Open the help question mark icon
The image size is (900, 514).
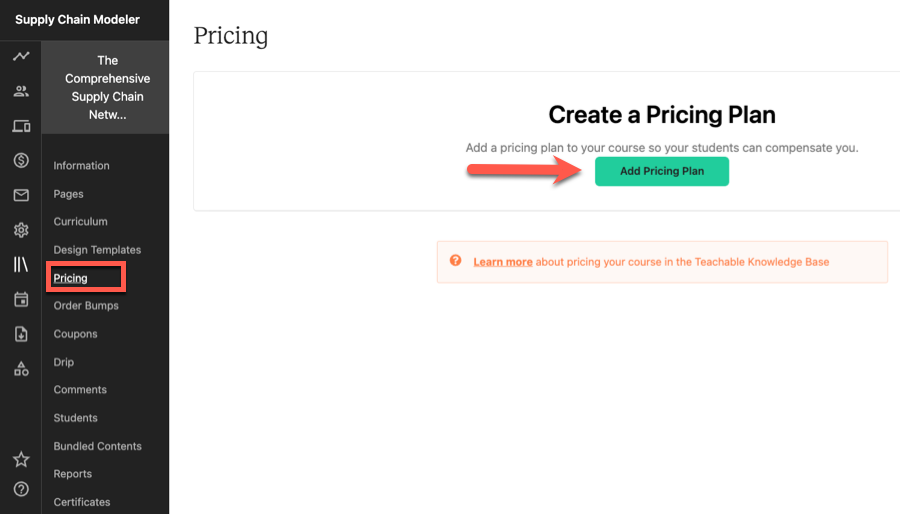(21, 489)
